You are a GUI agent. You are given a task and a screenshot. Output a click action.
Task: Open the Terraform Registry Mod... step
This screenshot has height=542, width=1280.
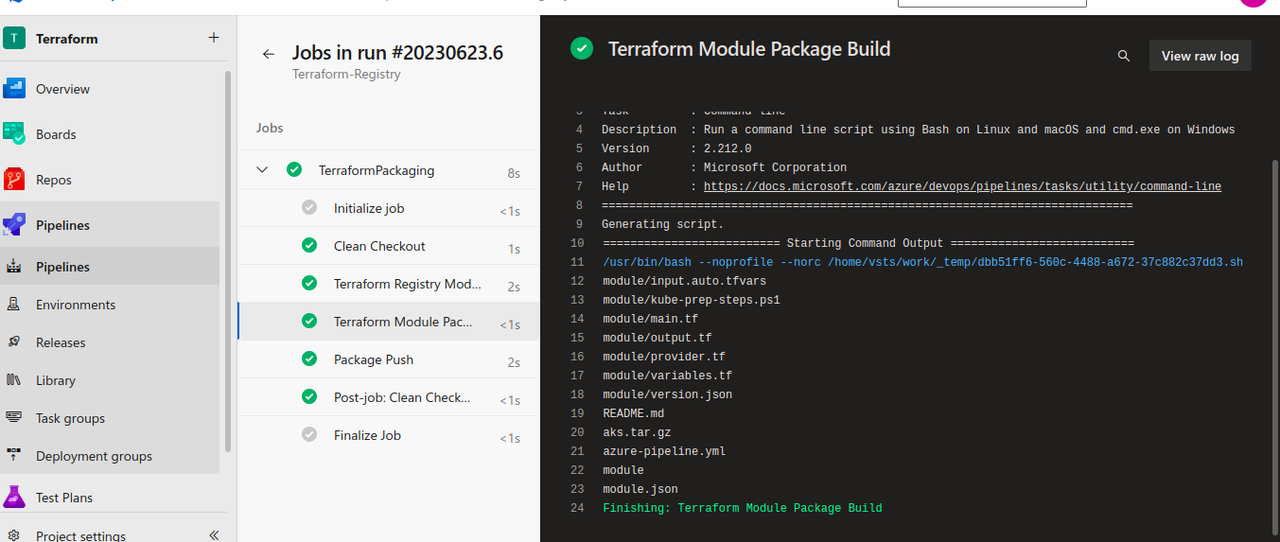388,284
